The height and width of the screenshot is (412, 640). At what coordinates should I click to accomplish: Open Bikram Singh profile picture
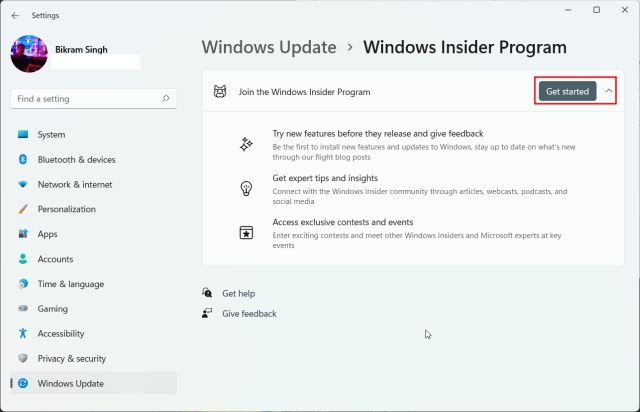(29, 54)
